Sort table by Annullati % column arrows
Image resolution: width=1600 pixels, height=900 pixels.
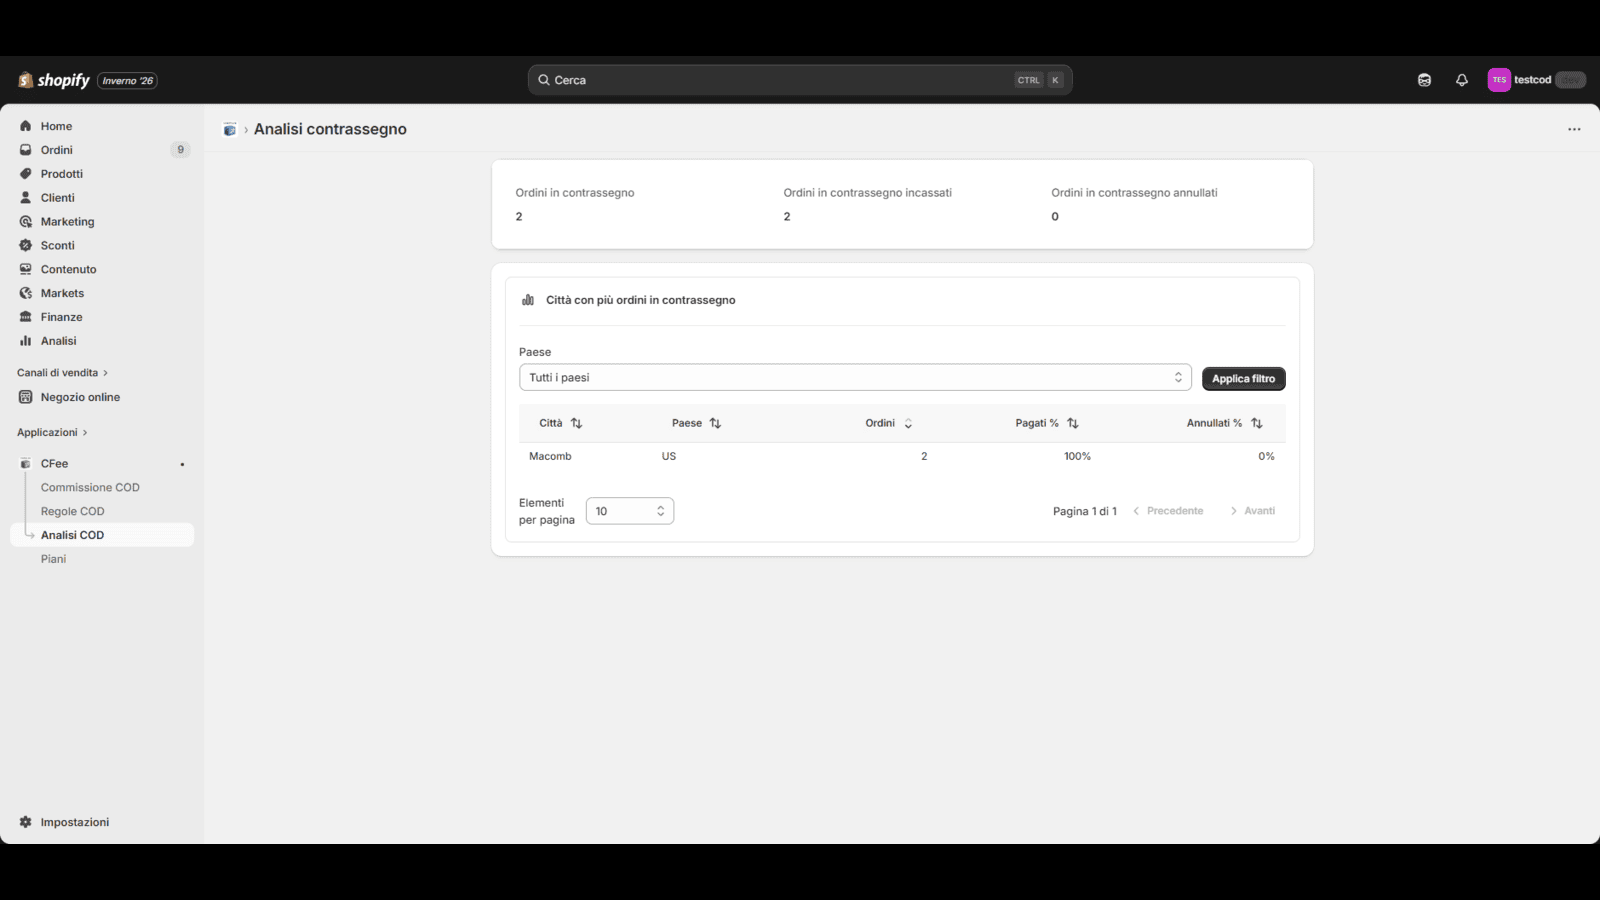[1257, 424]
